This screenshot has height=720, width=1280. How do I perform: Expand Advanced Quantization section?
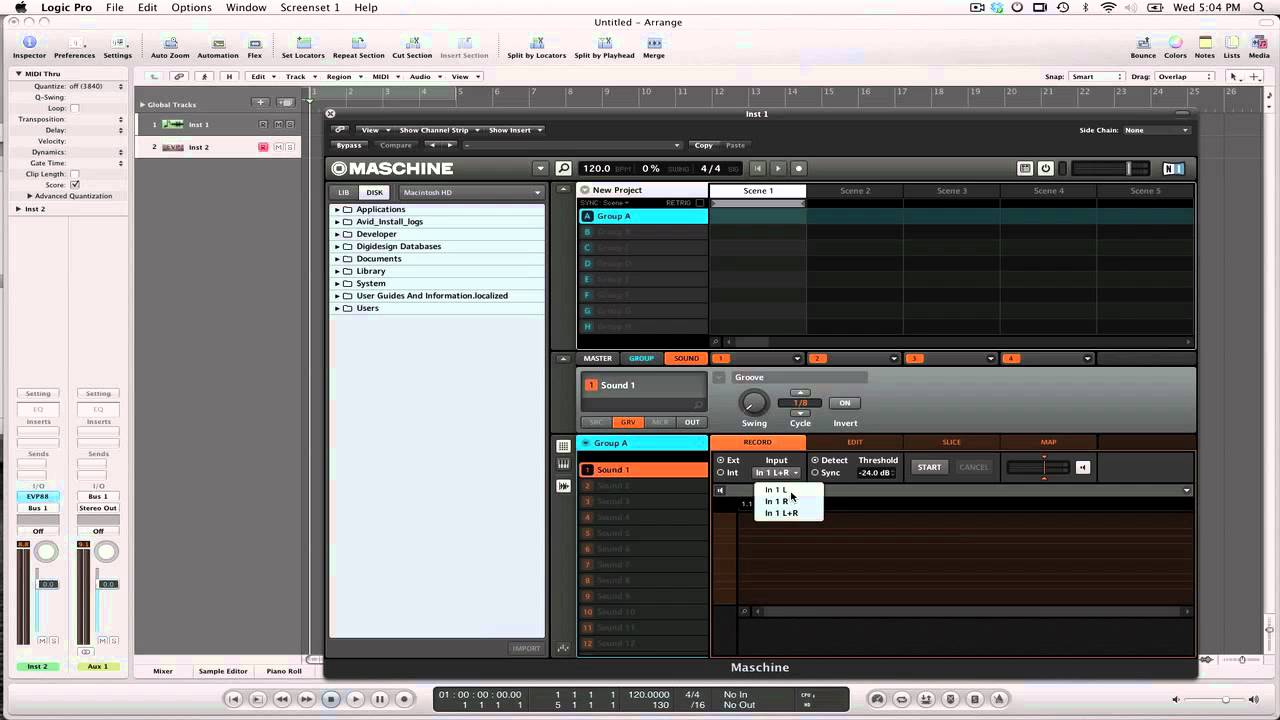[30, 196]
